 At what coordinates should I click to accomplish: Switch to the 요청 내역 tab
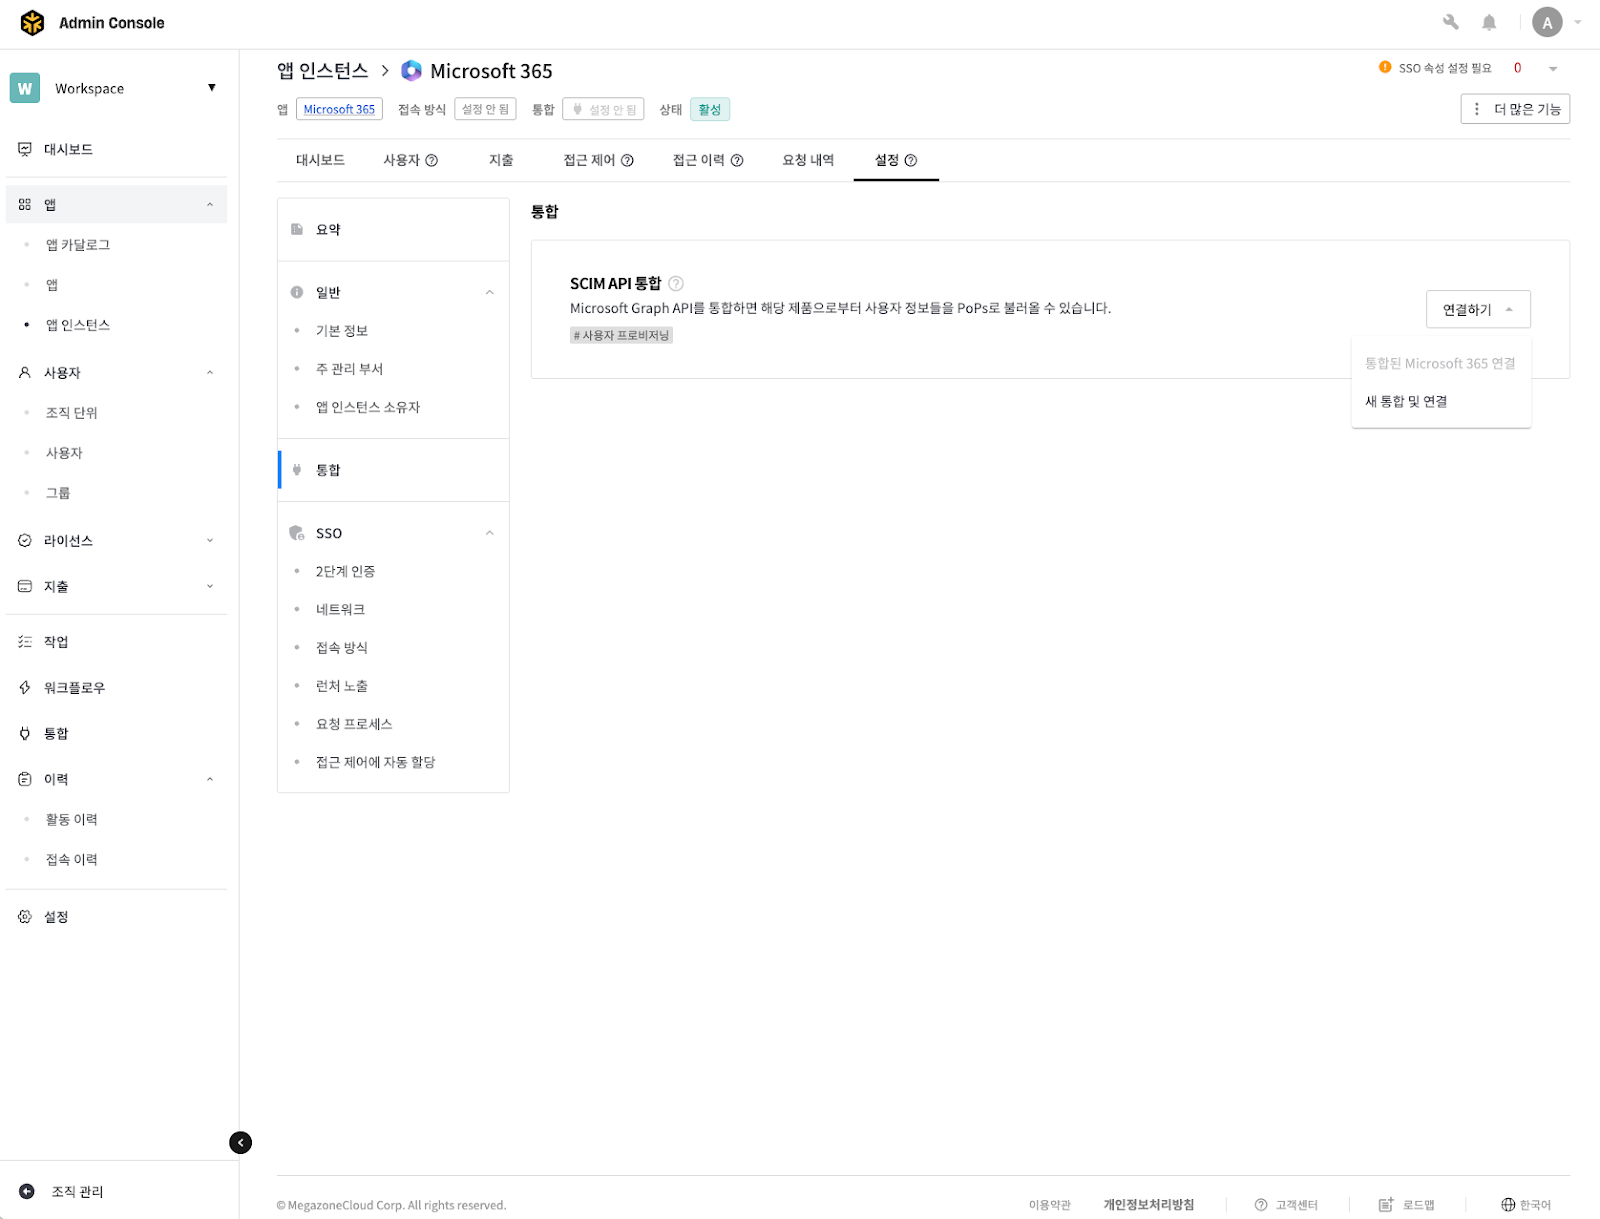[x=807, y=160]
